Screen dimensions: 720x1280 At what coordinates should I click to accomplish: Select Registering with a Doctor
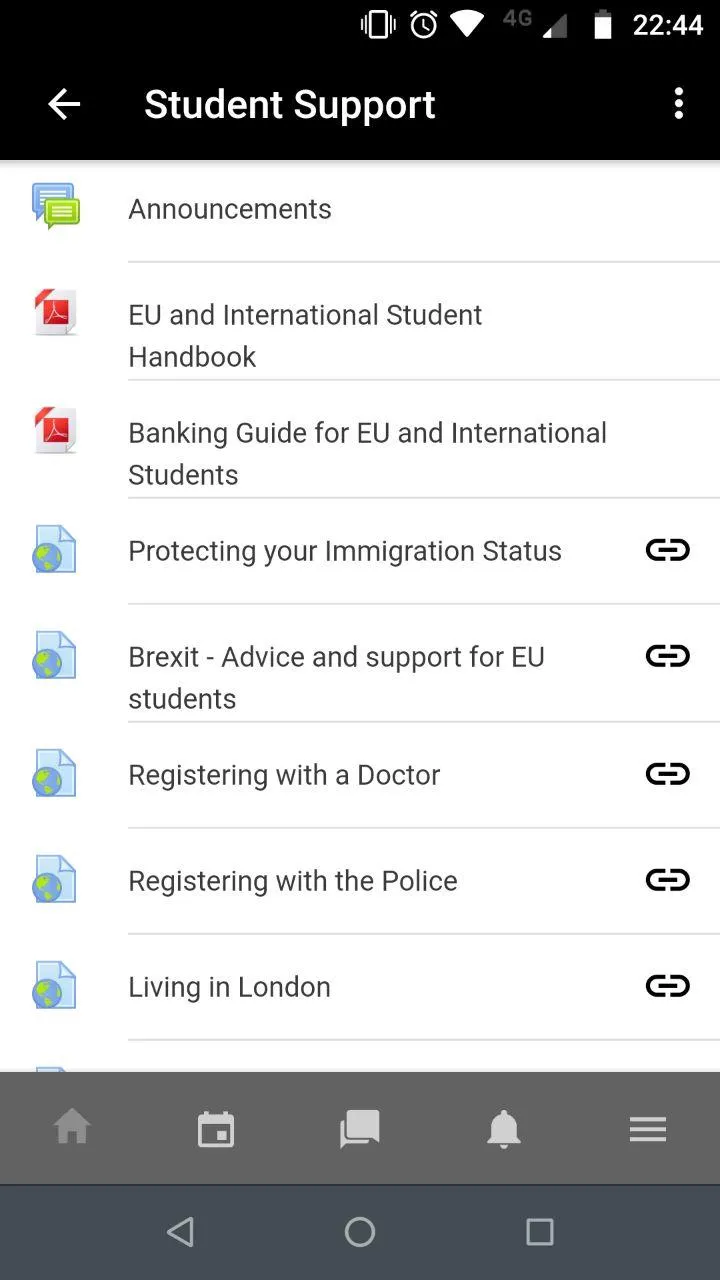point(284,775)
